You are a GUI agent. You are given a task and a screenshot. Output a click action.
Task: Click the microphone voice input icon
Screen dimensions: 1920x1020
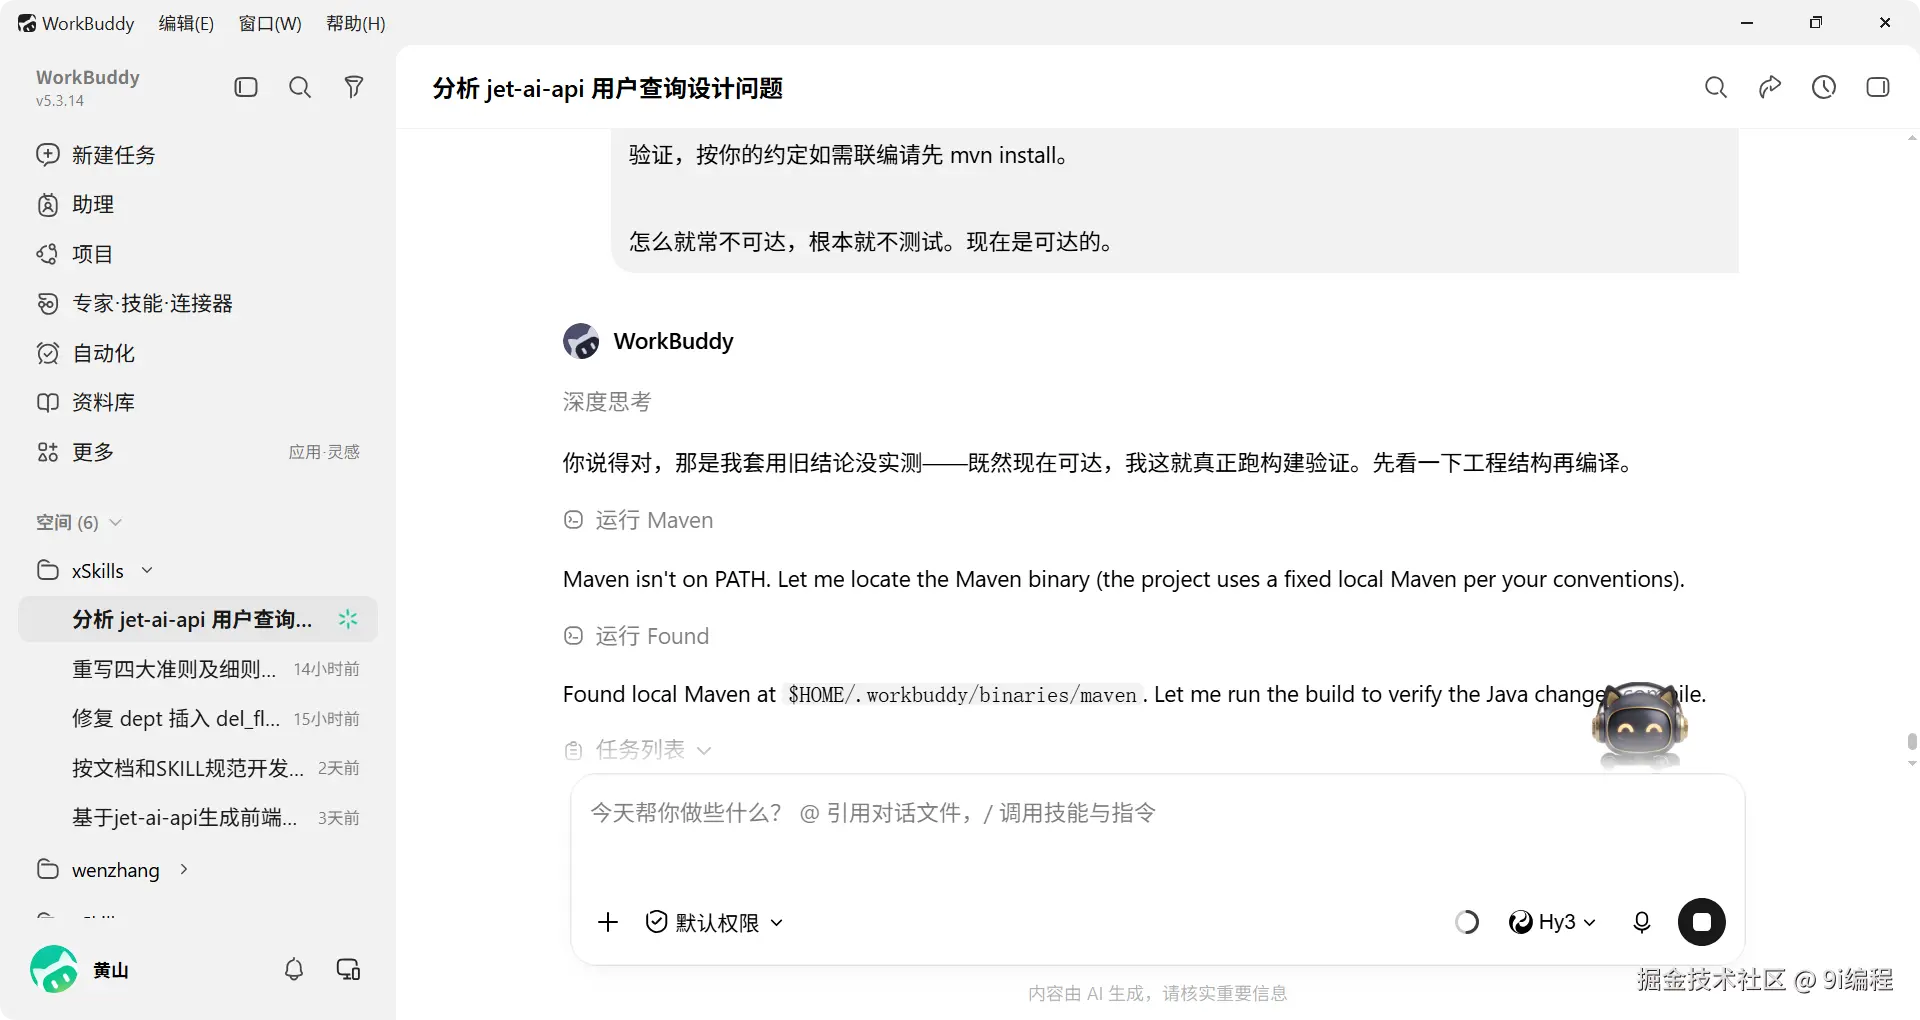click(x=1642, y=922)
